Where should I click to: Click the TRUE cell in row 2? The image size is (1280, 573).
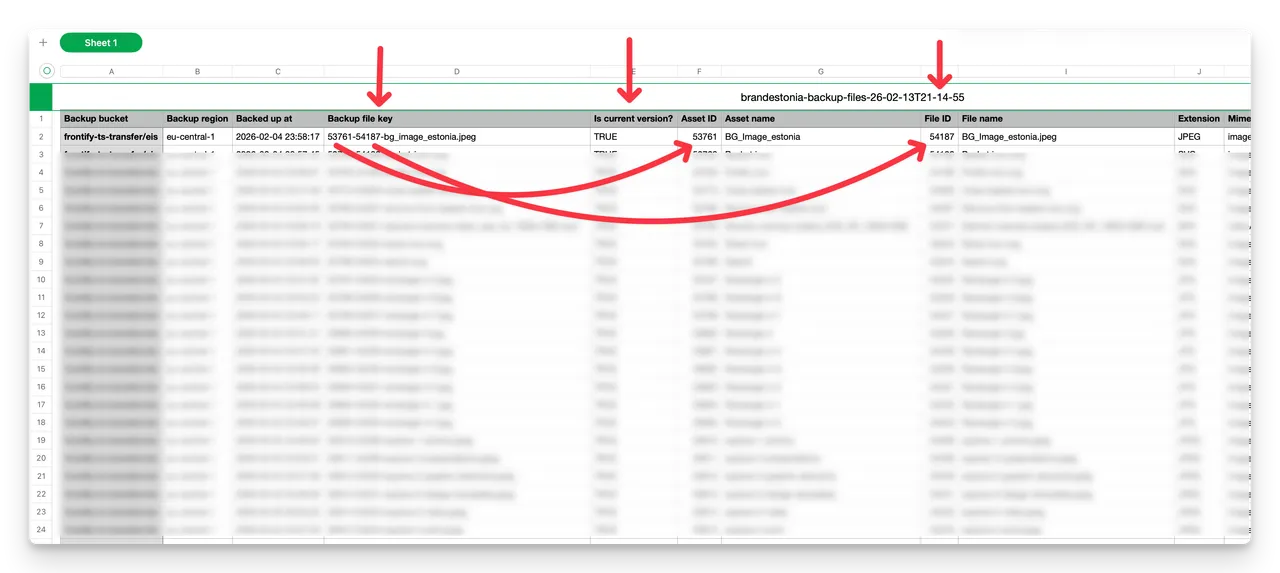coord(634,137)
